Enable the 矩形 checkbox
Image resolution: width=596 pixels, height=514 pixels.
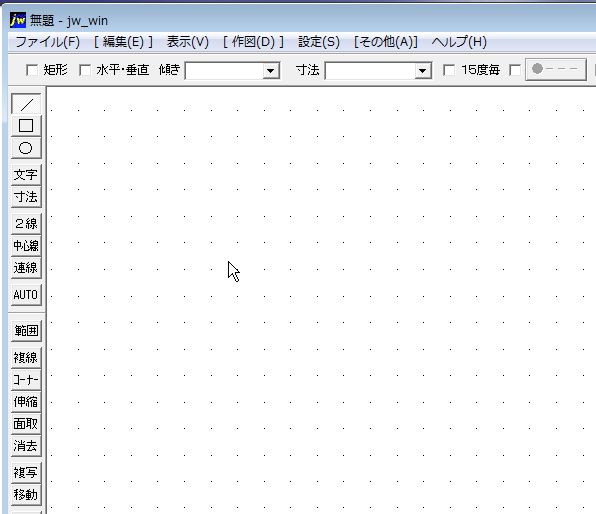coord(32,70)
